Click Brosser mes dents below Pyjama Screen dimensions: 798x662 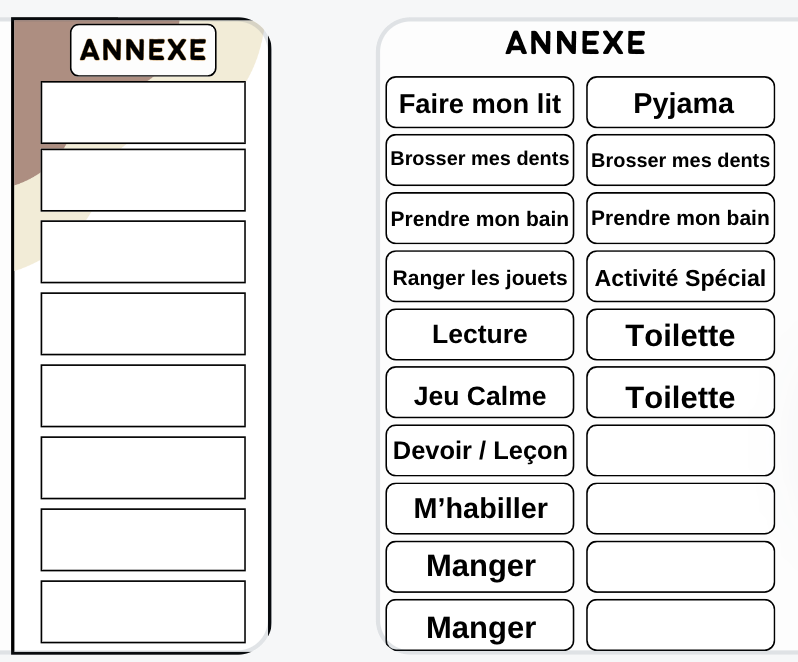click(x=680, y=160)
